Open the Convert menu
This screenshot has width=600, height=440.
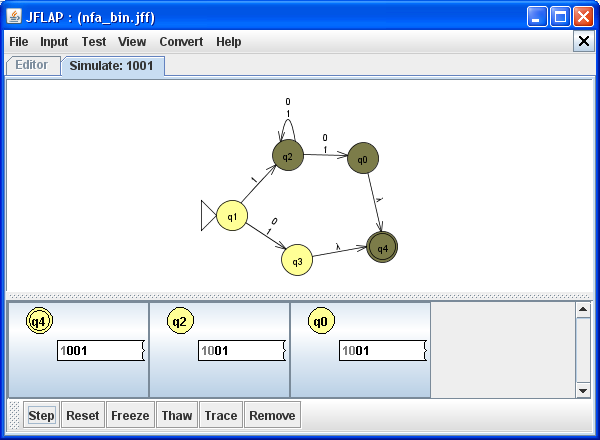(x=181, y=42)
